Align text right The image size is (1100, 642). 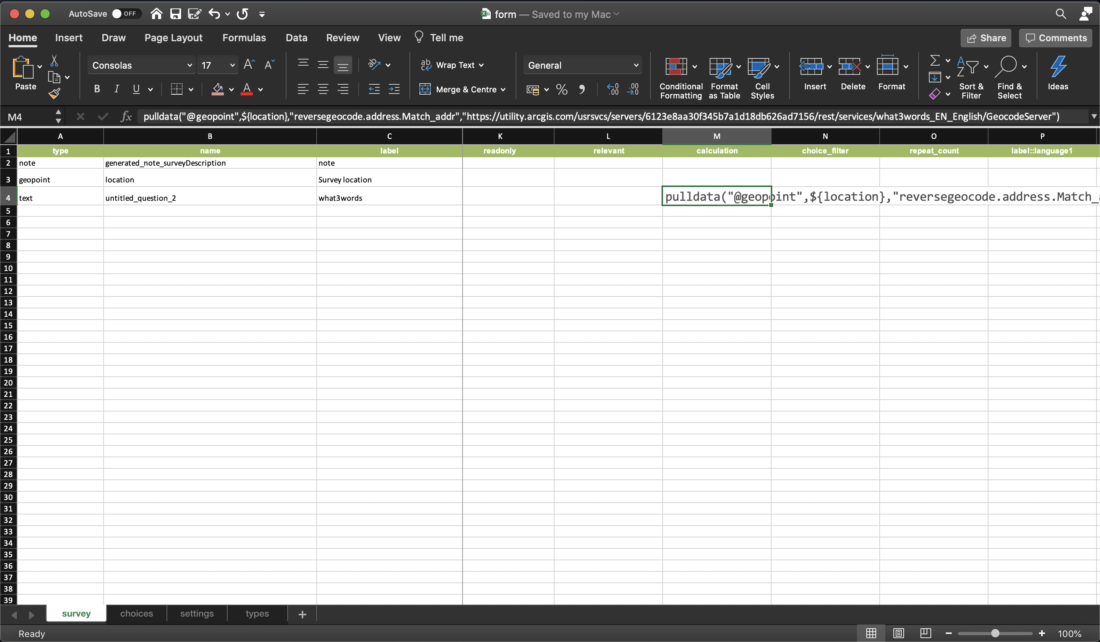pyautogui.click(x=342, y=89)
